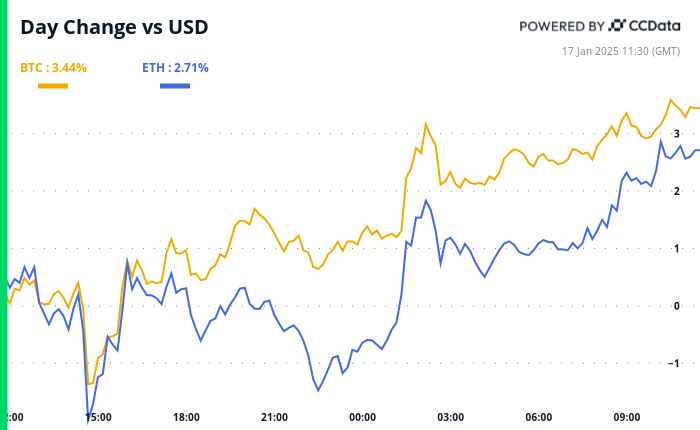This screenshot has height=430, width=700.
Task: Click the 00:00 midnight axis label
Action: pos(362,417)
